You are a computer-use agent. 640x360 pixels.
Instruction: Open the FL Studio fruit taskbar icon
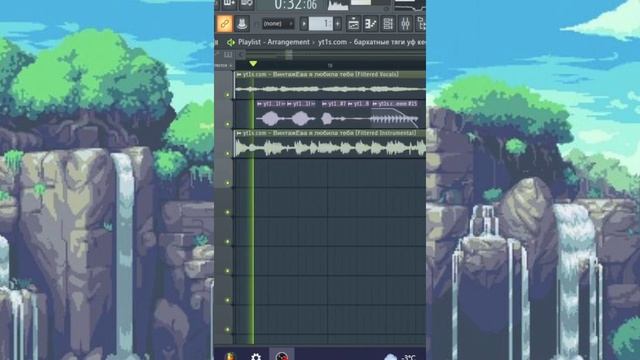pos(230,357)
